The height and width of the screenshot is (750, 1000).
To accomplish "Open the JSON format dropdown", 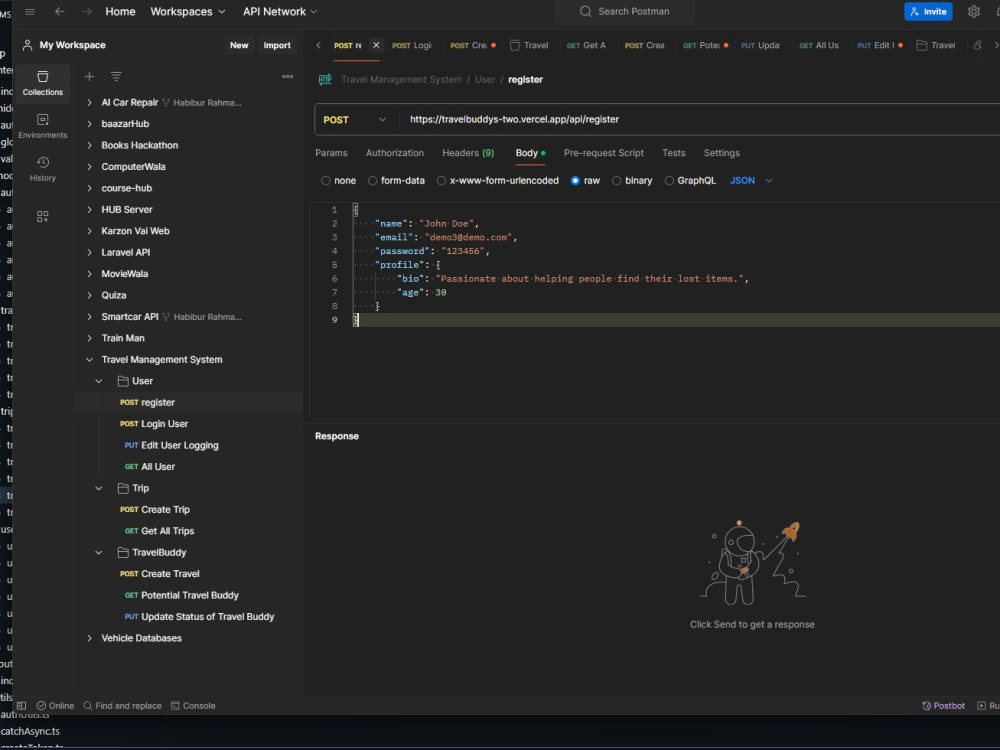I will click(x=751, y=181).
